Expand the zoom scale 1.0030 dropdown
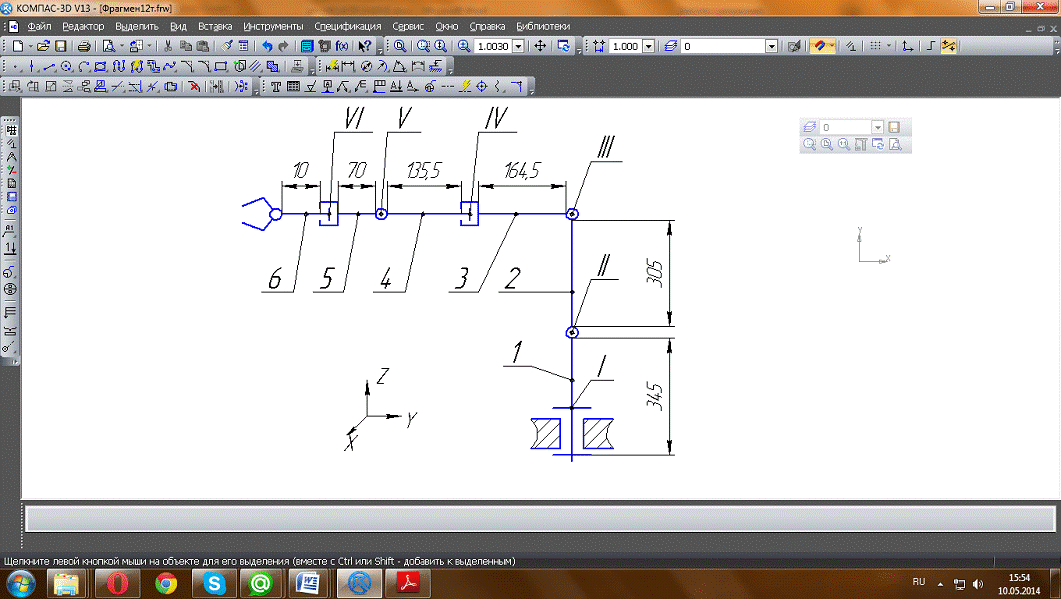The image size is (1061, 599). point(518,46)
